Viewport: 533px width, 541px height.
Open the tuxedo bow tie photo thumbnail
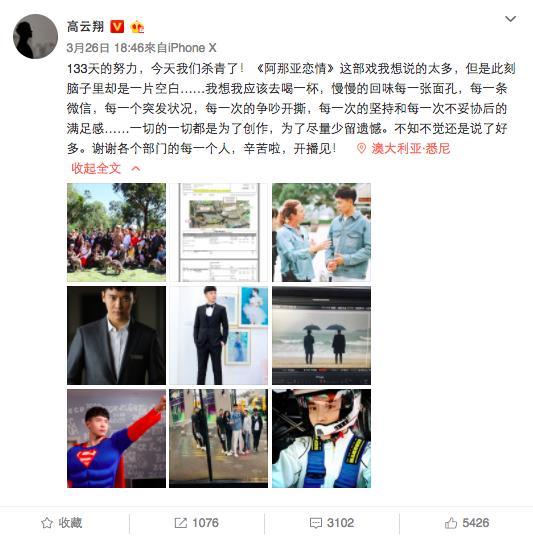point(218,335)
